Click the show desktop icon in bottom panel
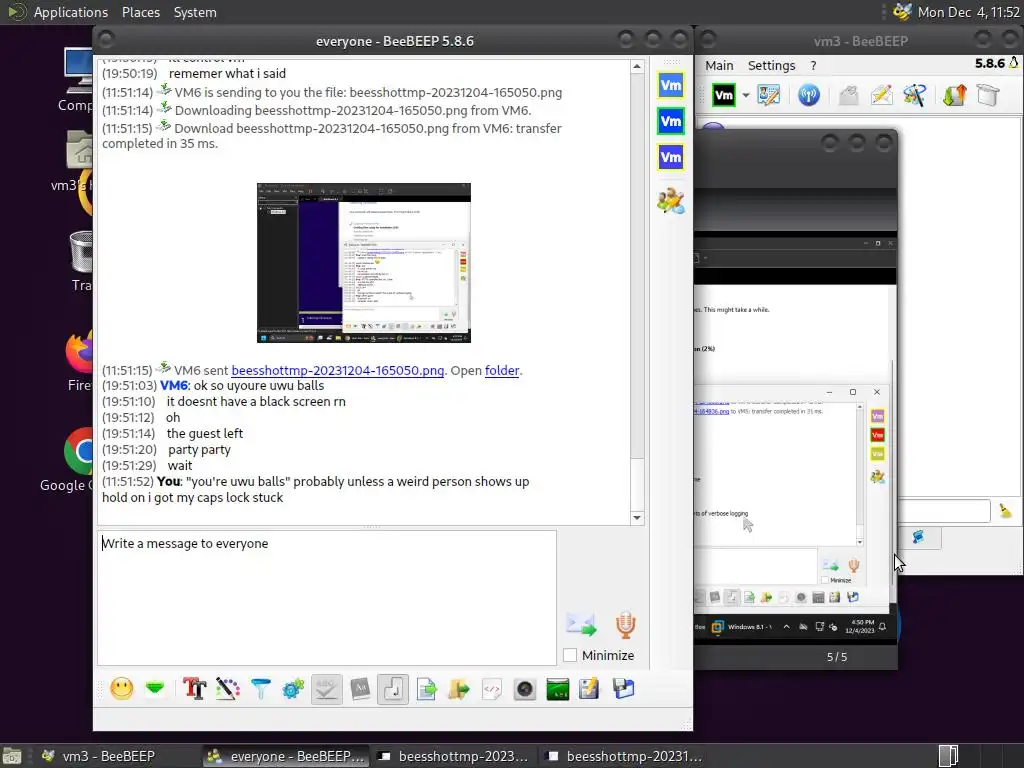 12,756
